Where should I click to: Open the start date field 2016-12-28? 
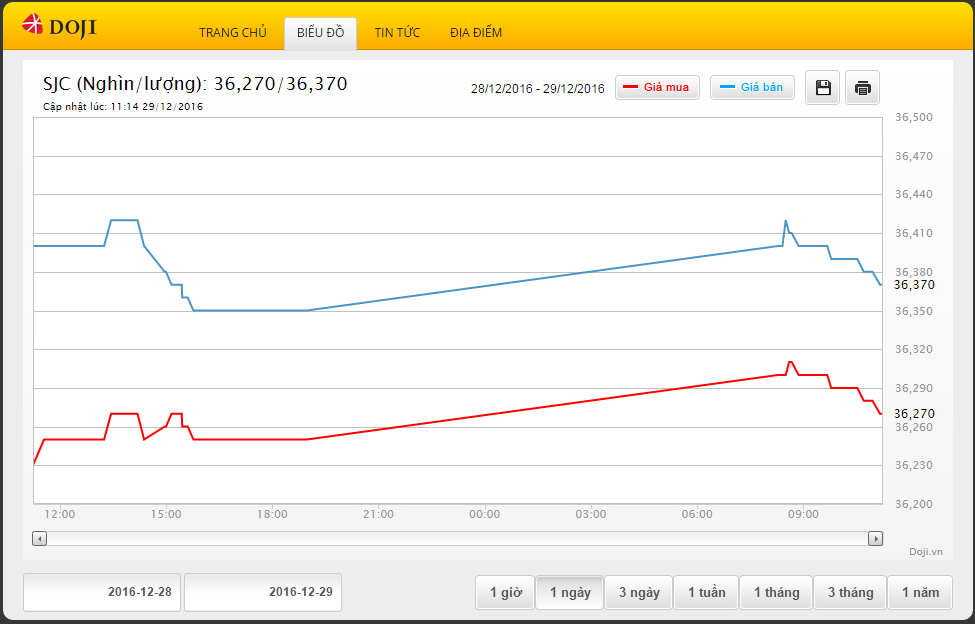(102, 592)
